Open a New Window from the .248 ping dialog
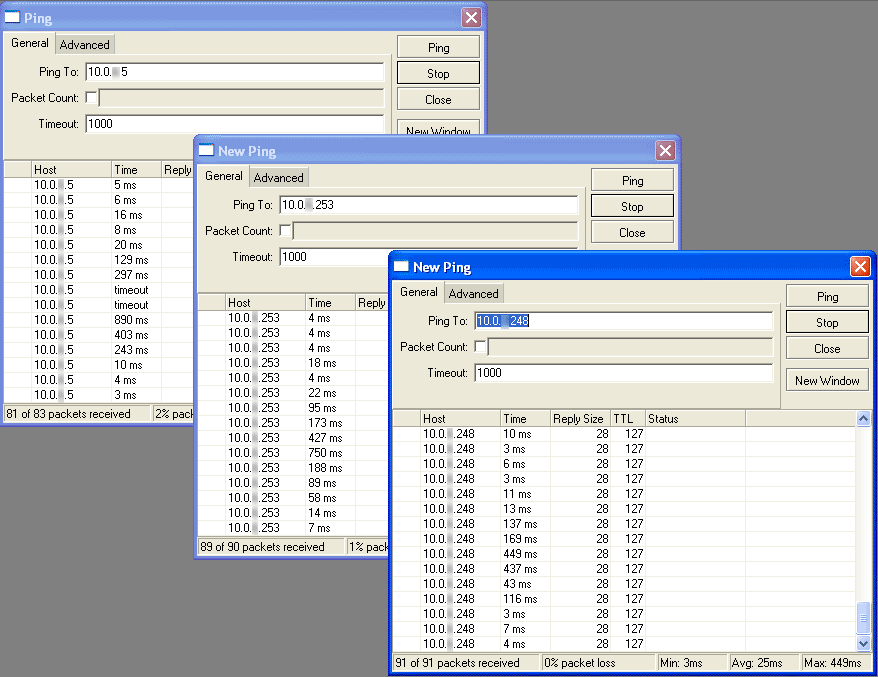 pos(826,381)
